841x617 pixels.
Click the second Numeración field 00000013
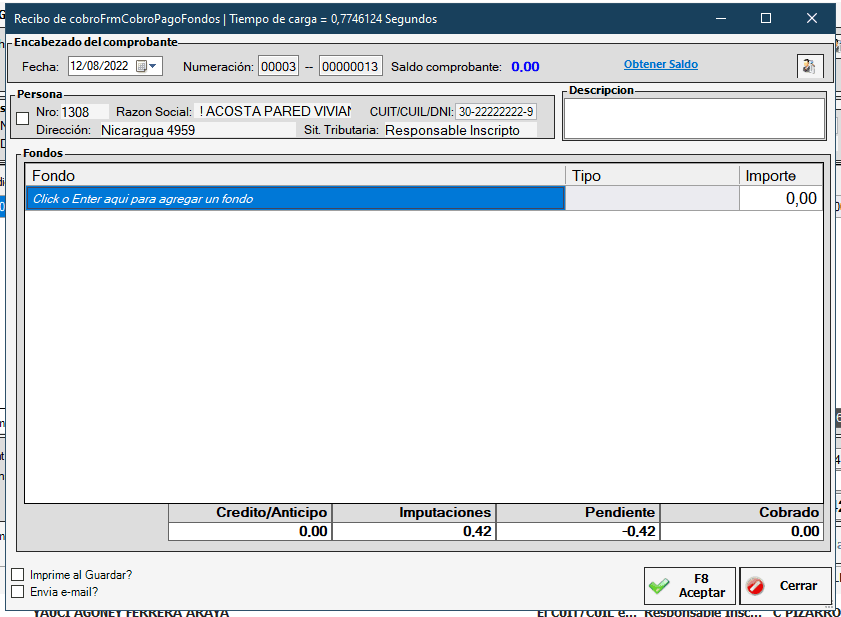pos(350,67)
